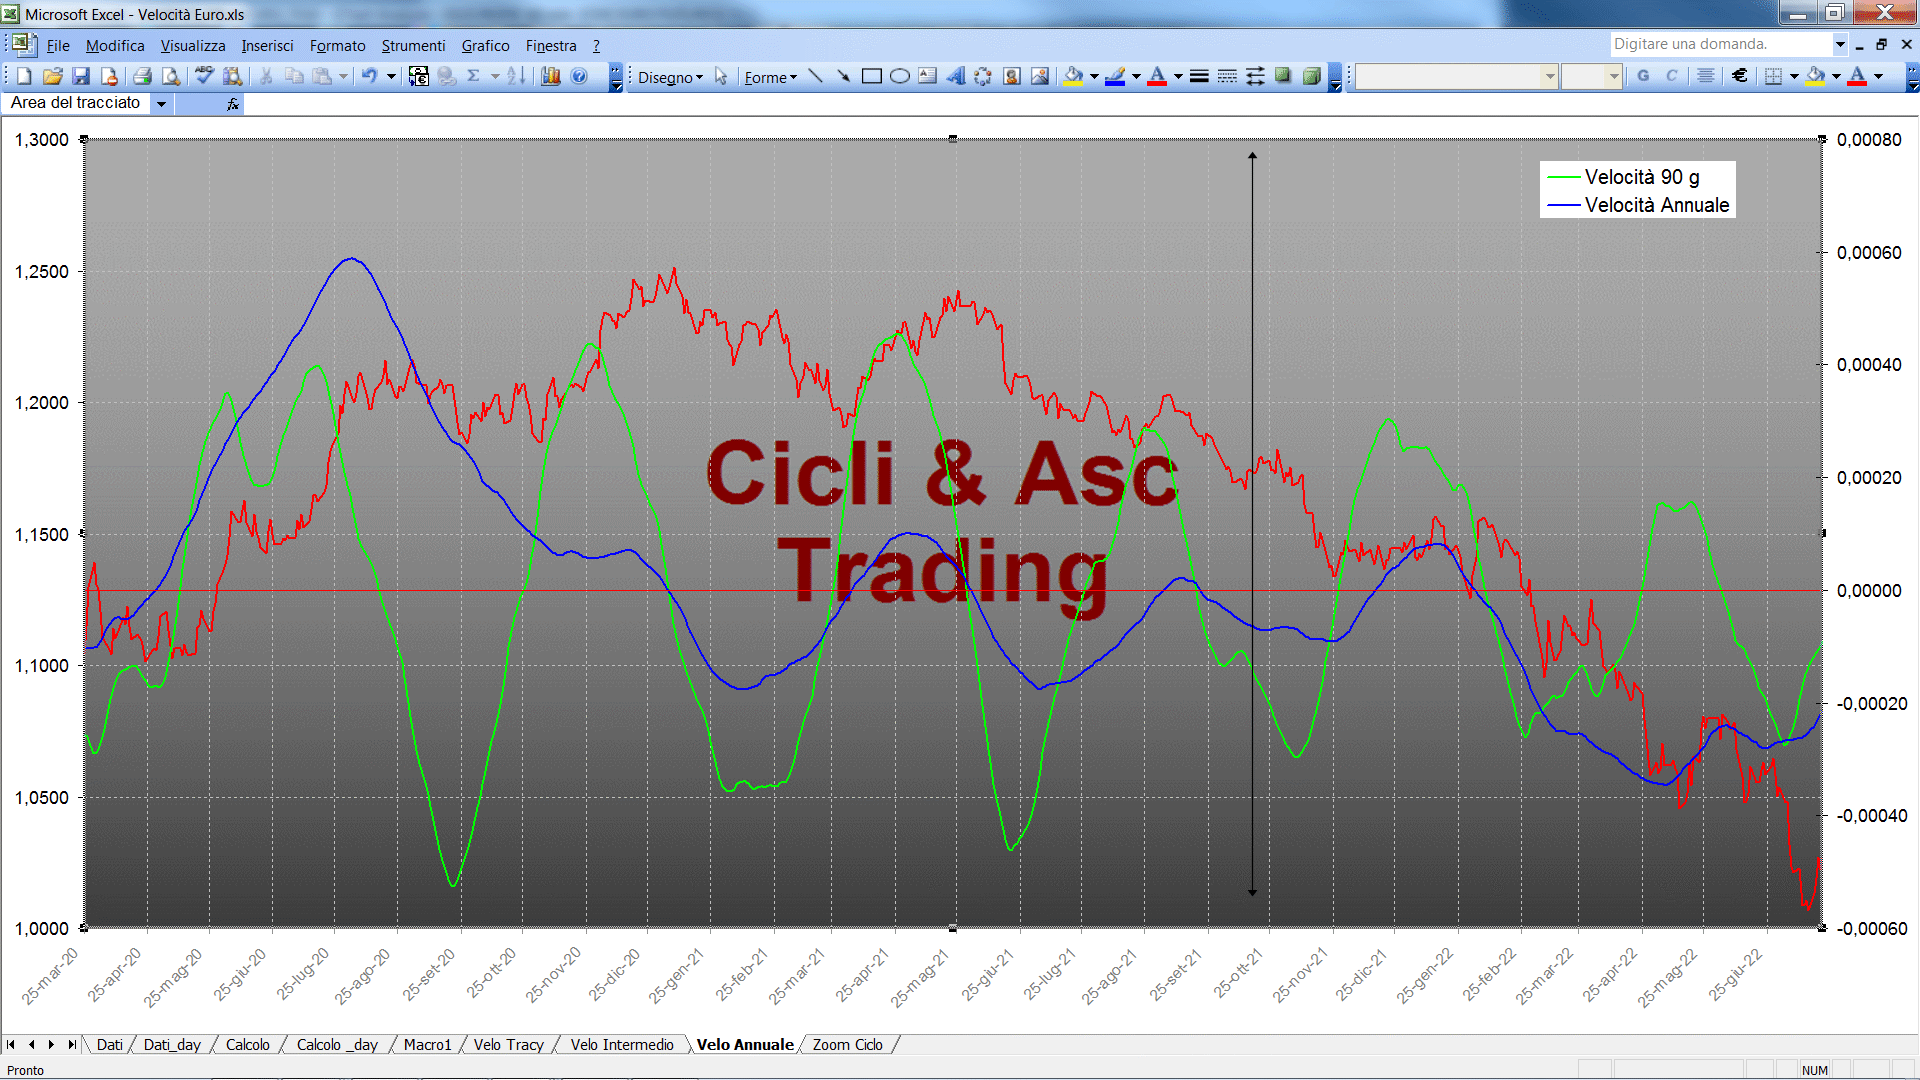Toggle Bold (G) formatting
Image resolution: width=1920 pixels, height=1080 pixels.
(1643, 76)
